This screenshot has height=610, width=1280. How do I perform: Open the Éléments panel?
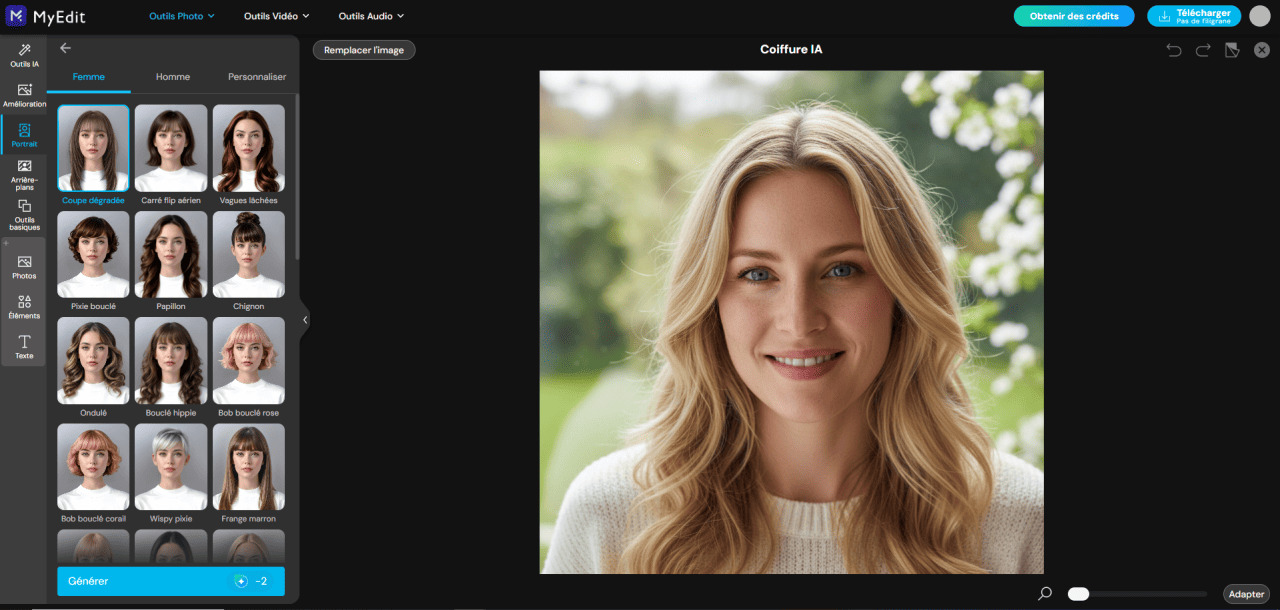coord(23,307)
